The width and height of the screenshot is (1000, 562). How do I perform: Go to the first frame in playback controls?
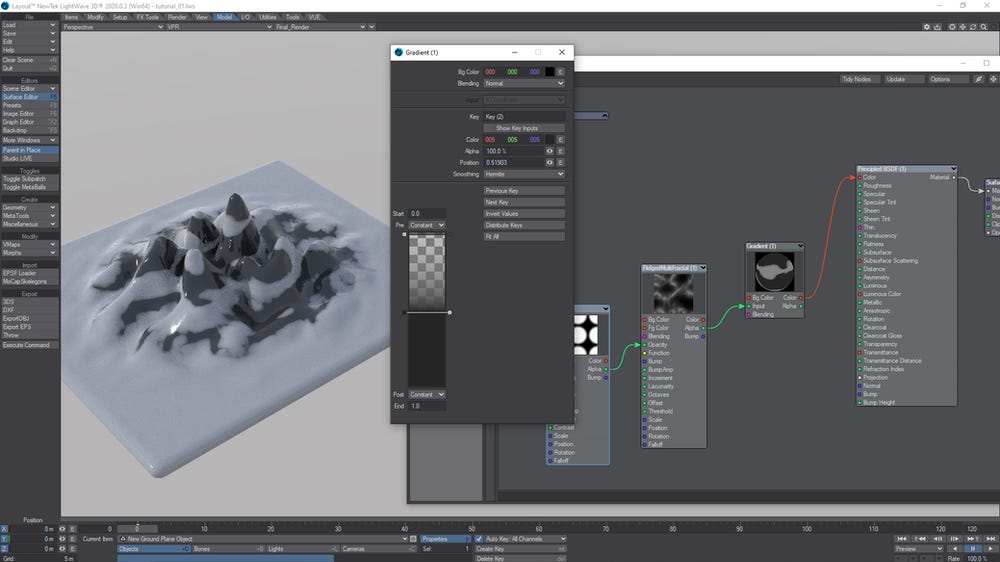[x=901, y=539]
